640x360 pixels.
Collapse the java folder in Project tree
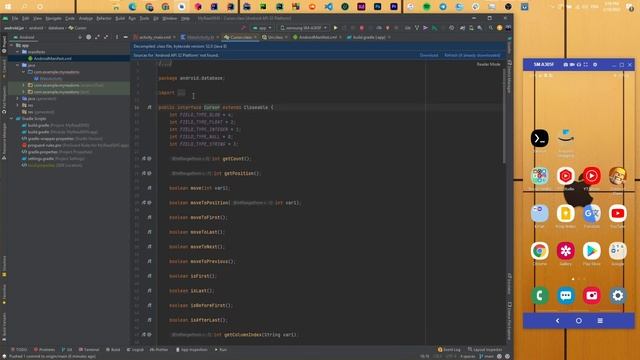pos(18,65)
